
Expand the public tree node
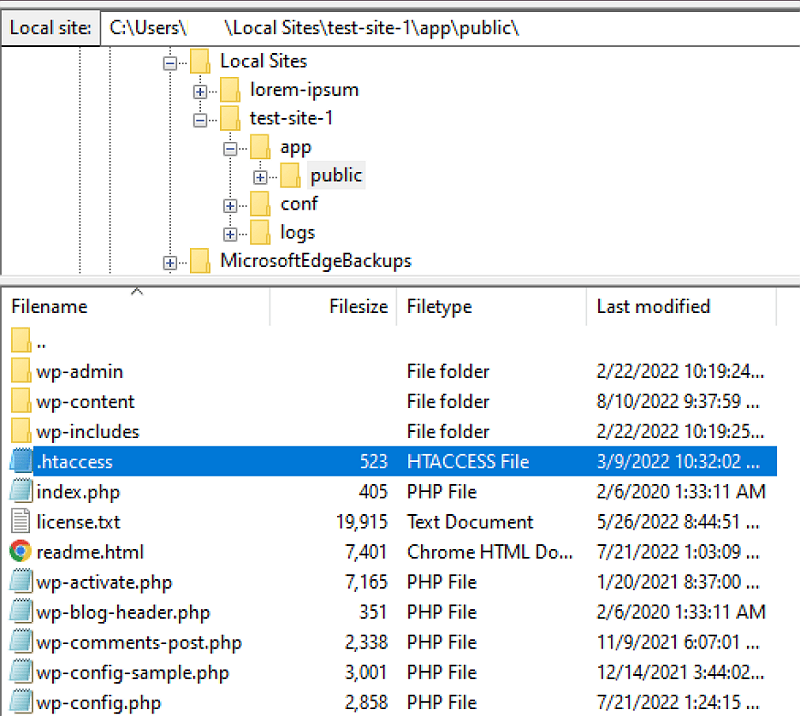pos(259,175)
